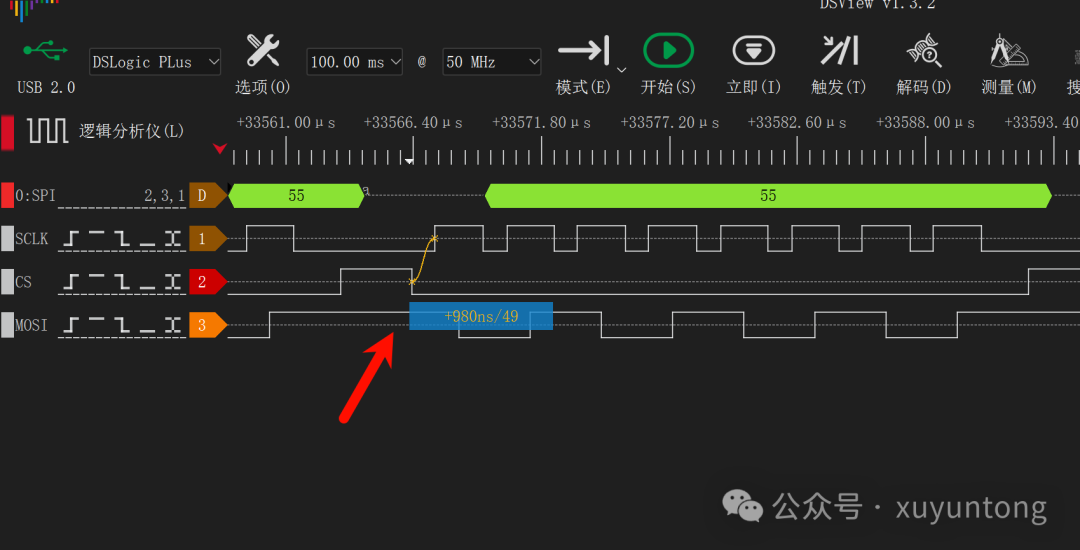Select channel 1 tag on SCLK row

pyautogui.click(x=207, y=239)
